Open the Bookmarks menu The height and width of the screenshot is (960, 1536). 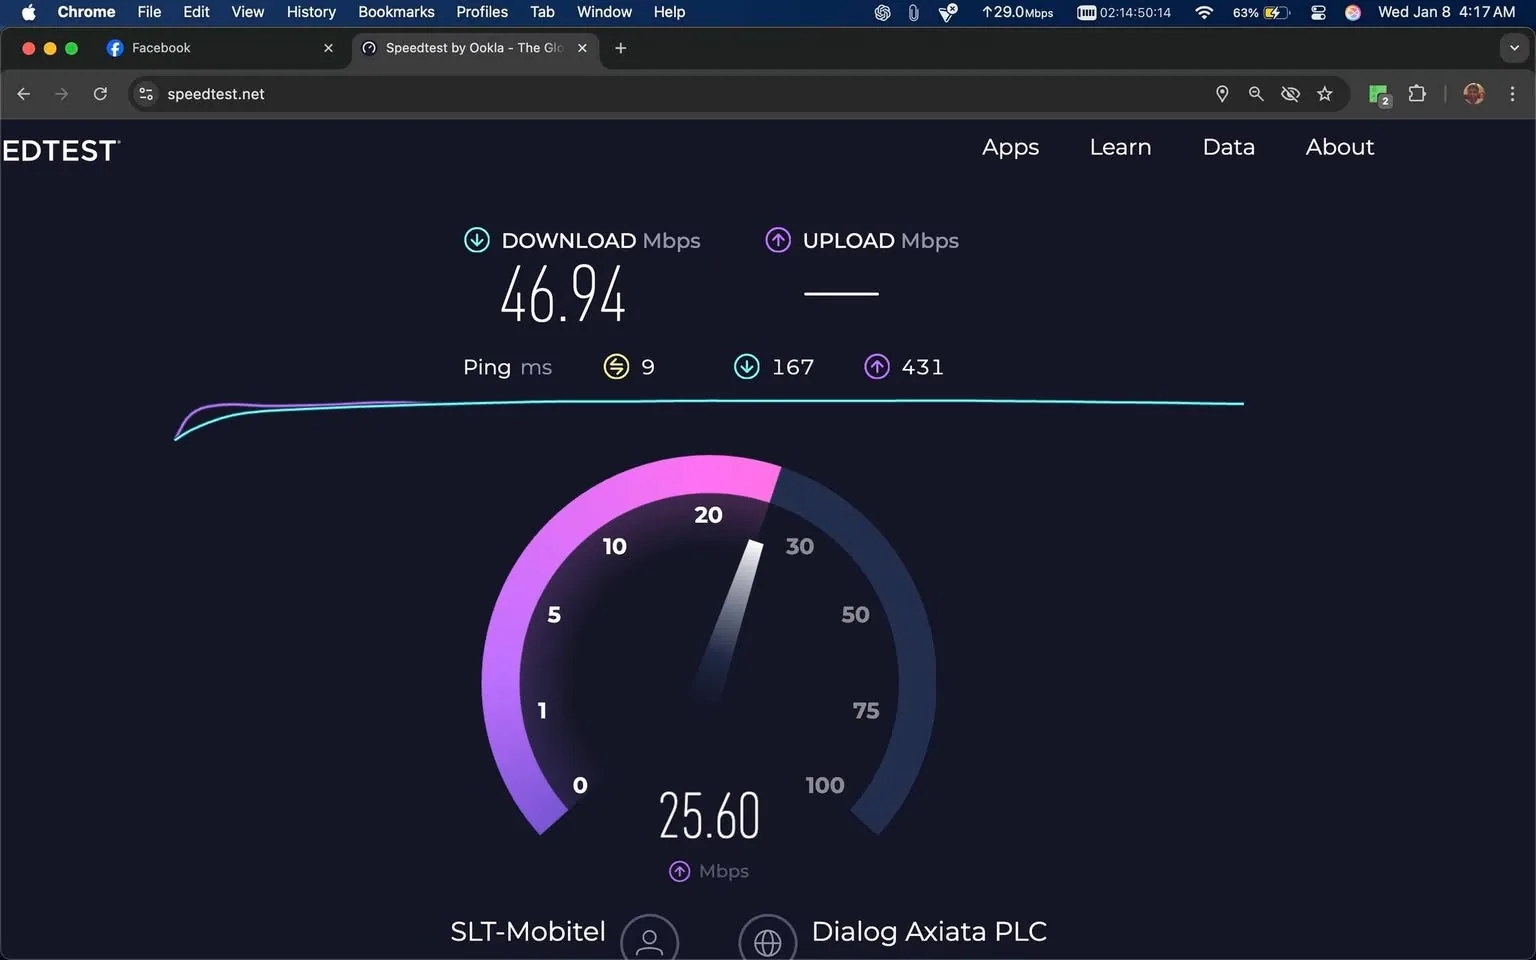point(396,12)
